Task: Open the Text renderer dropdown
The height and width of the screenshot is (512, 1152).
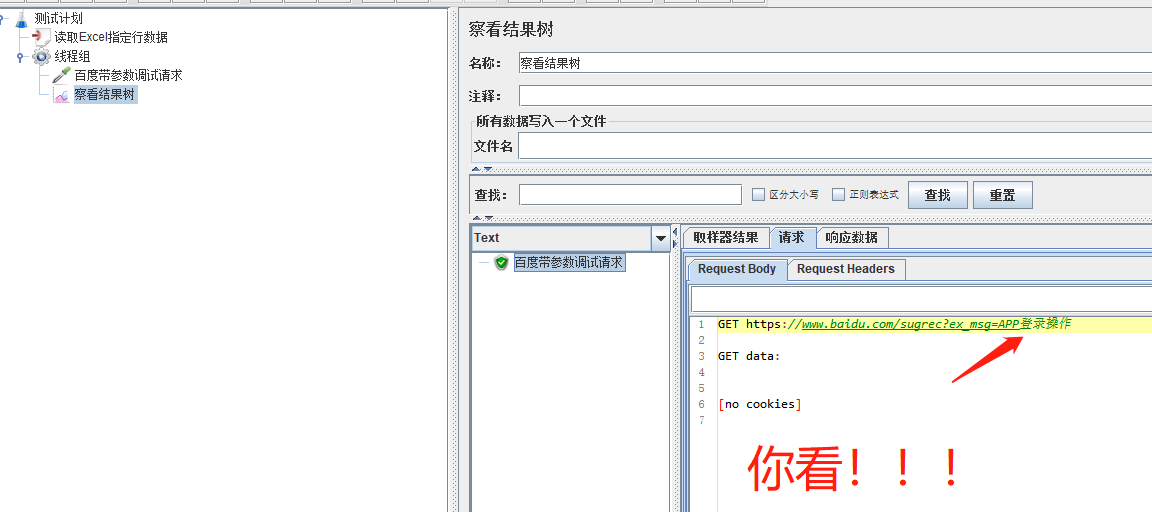Action: 661,238
